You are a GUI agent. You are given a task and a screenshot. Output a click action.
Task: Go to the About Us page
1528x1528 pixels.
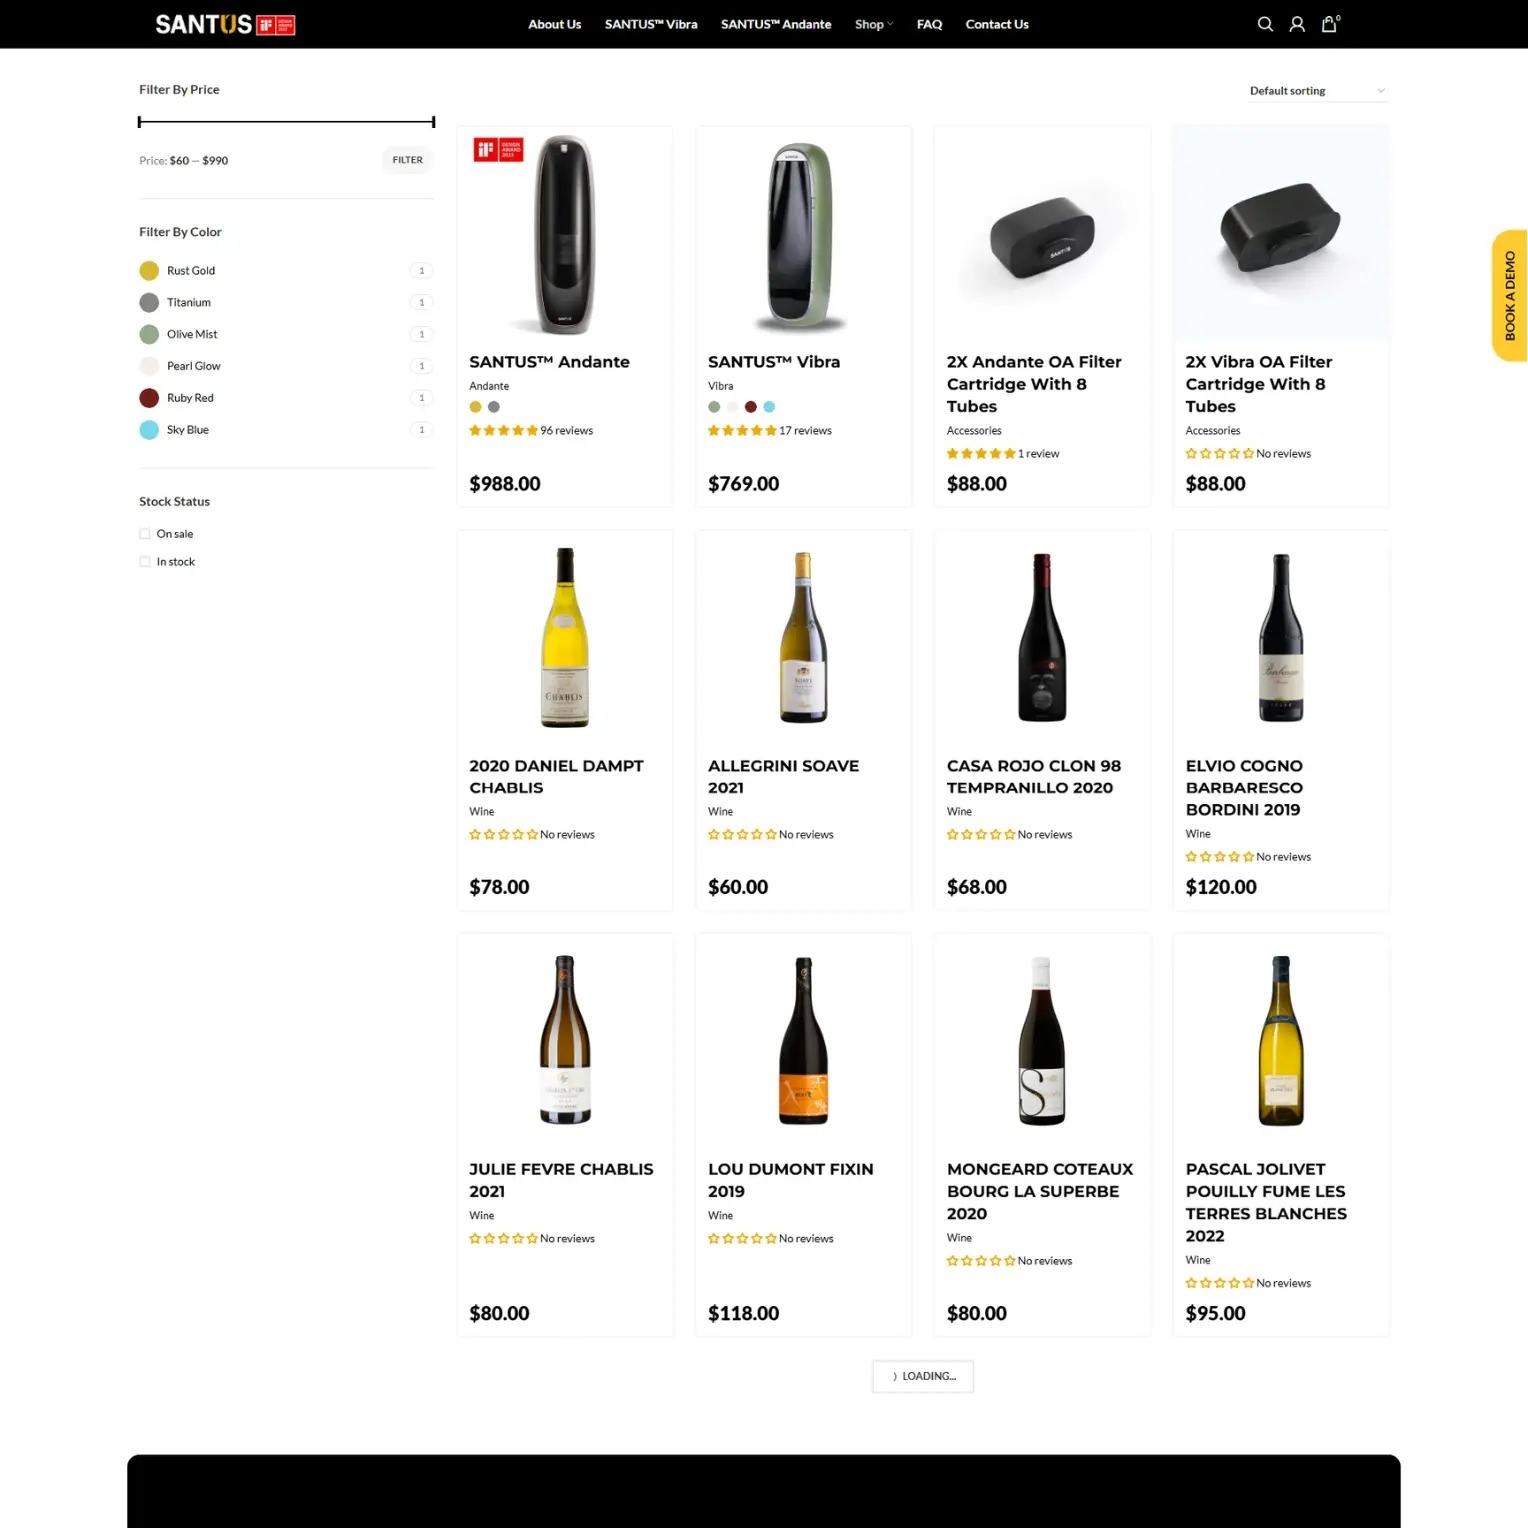[x=554, y=24]
